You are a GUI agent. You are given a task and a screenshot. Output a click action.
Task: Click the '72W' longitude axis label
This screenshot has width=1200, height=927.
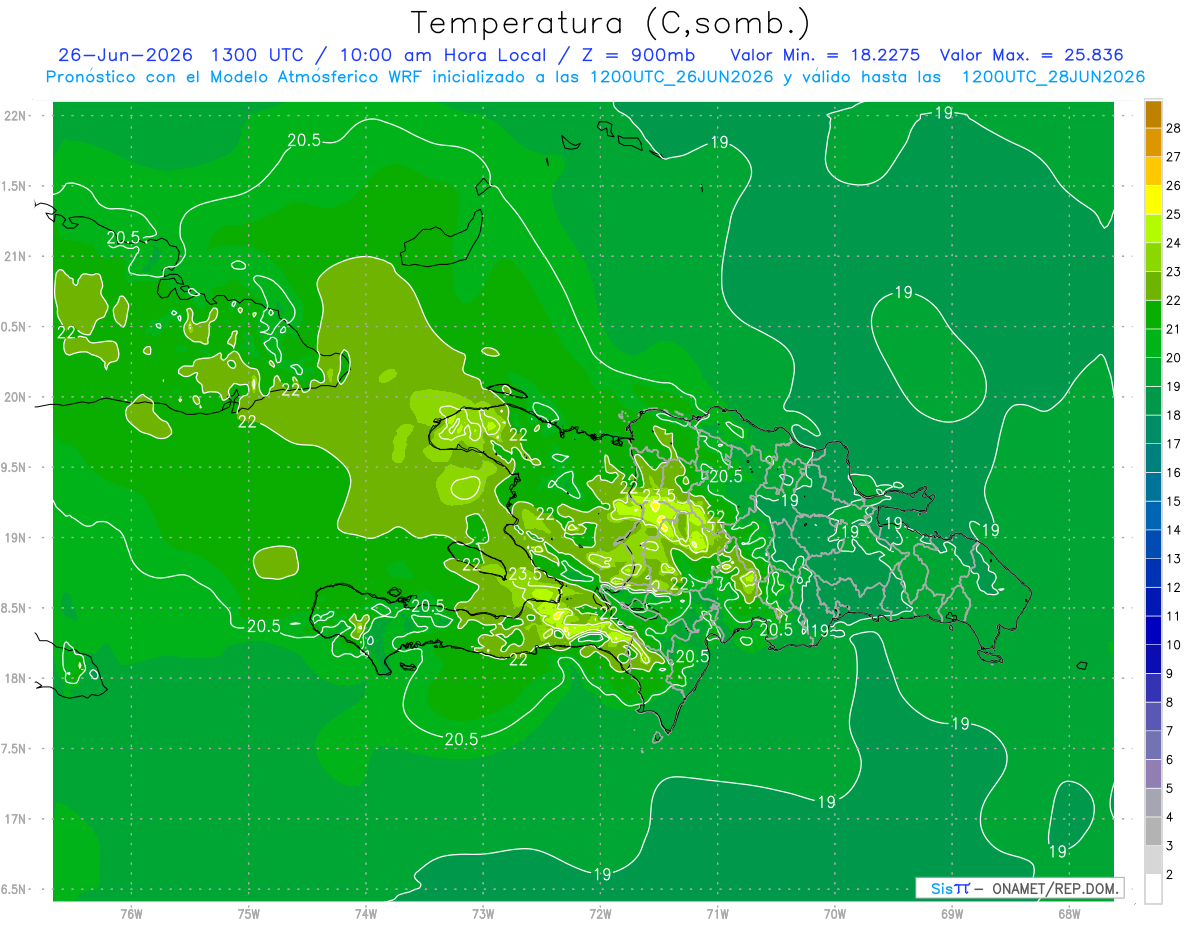(600, 913)
